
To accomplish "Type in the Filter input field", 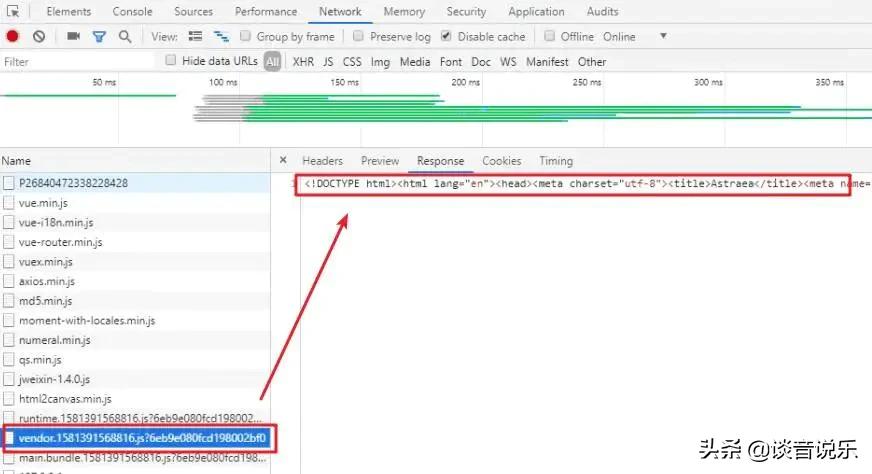I will pos(80,62).
